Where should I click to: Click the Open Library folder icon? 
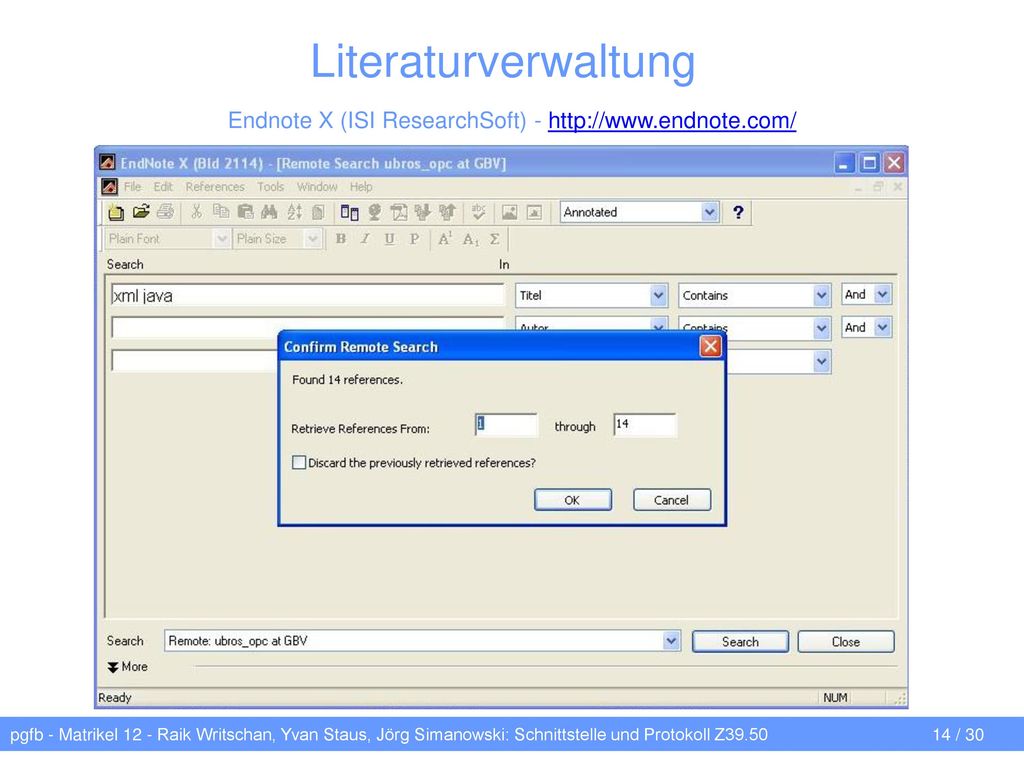(140, 212)
